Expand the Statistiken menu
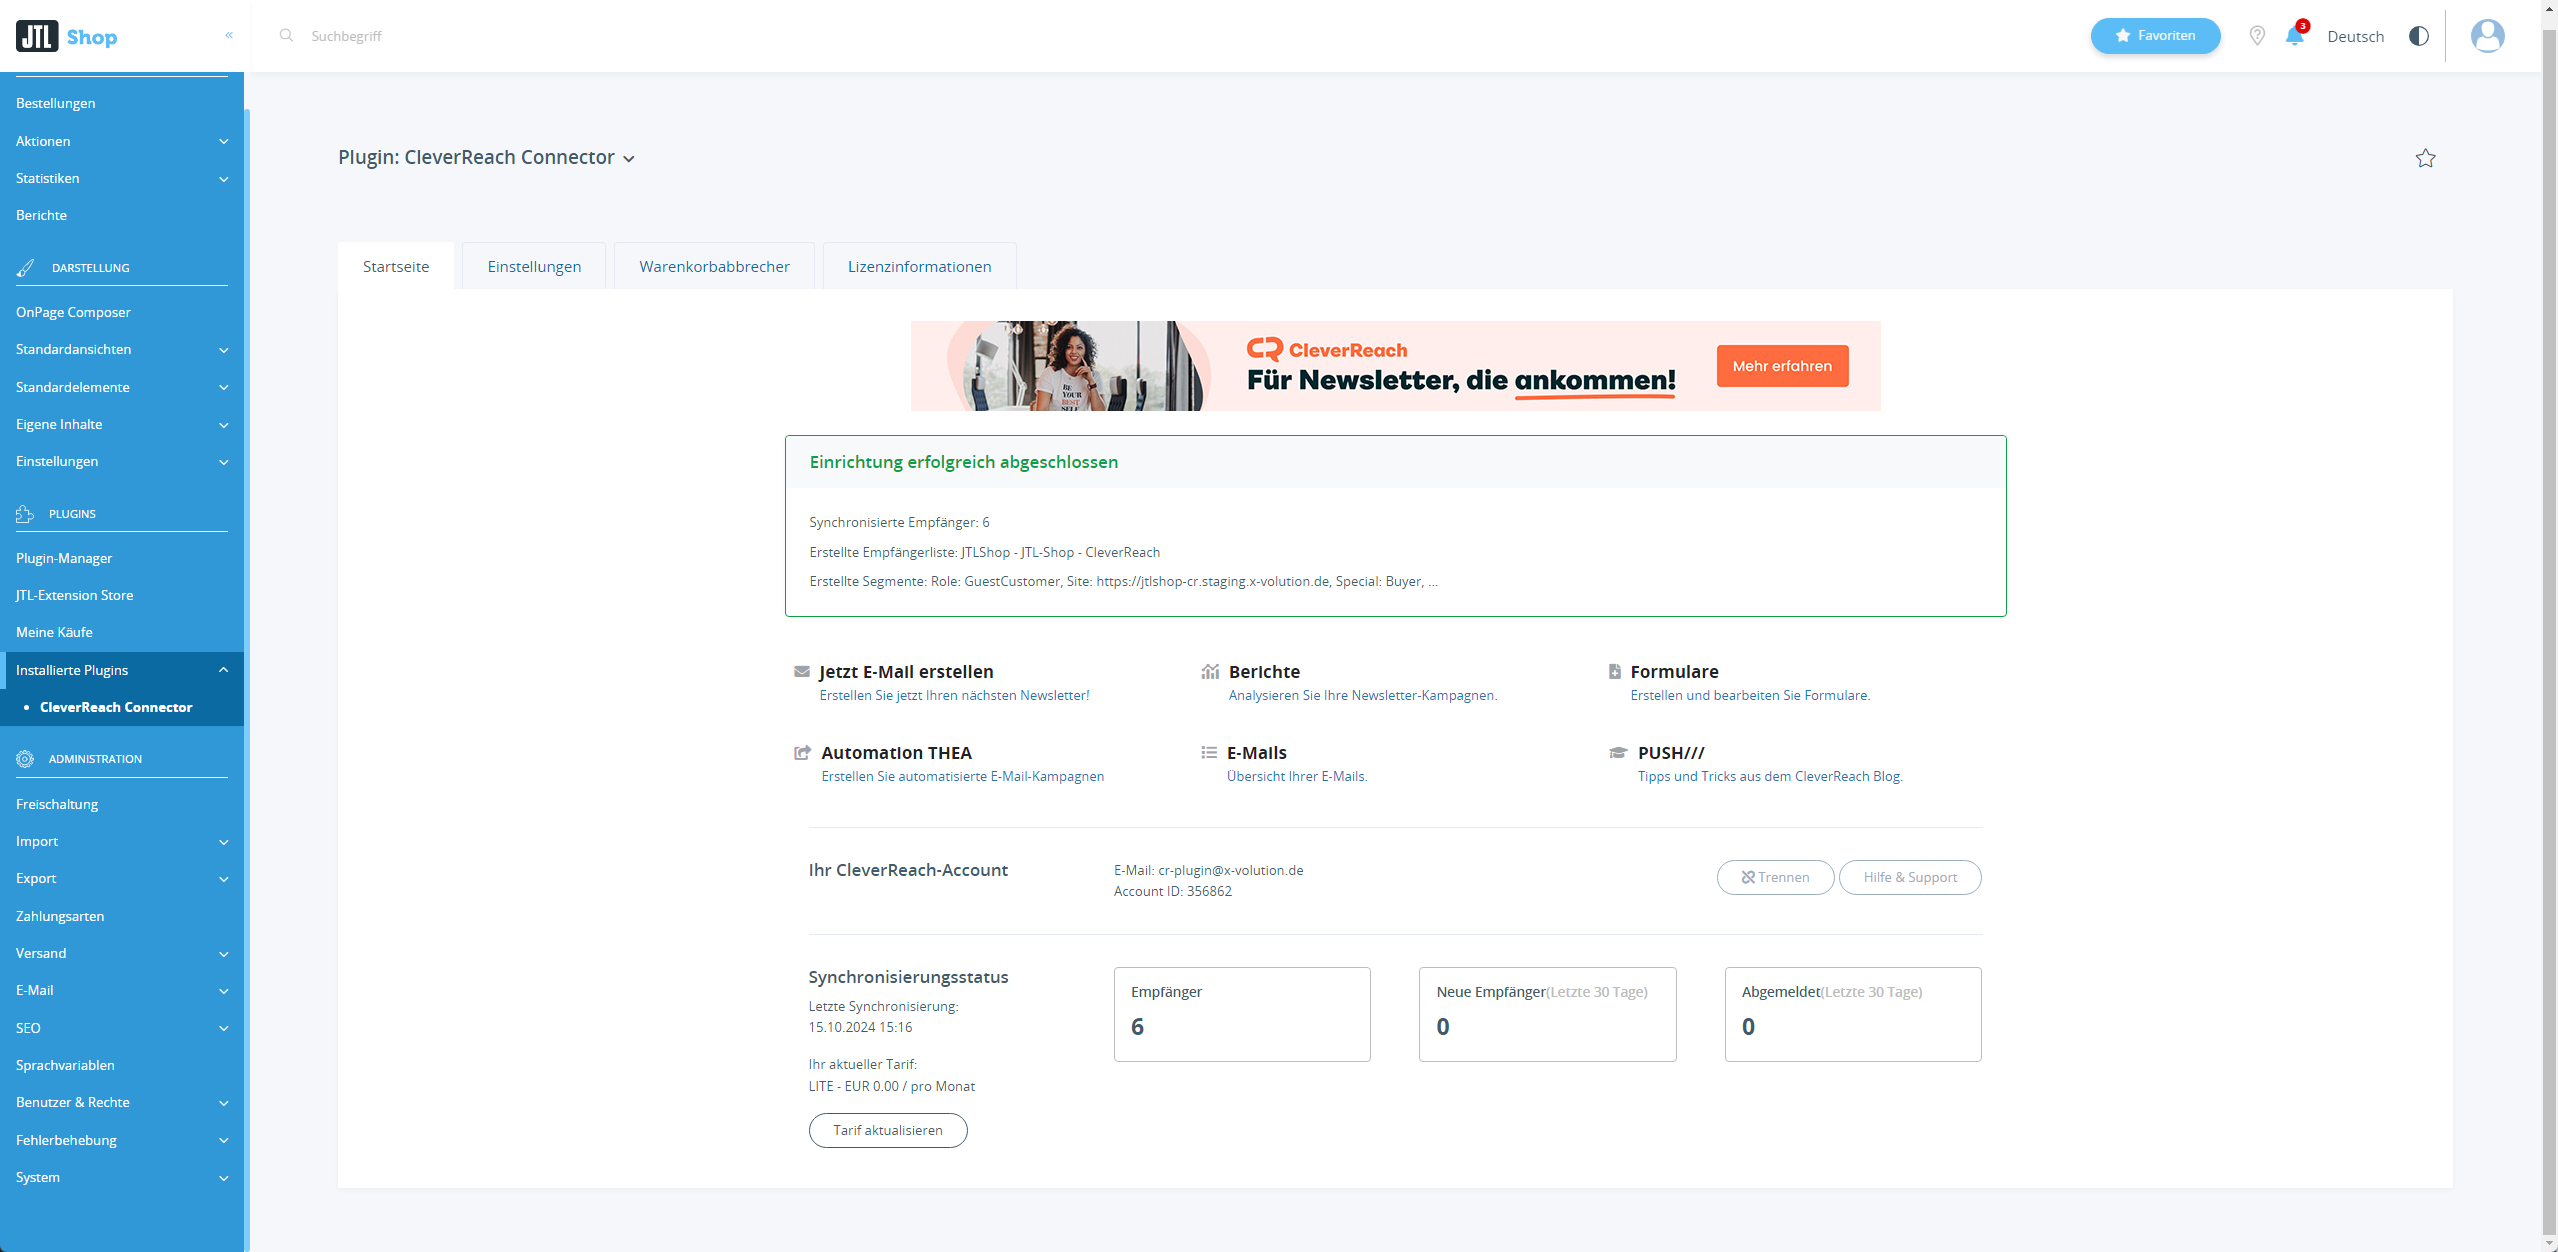The width and height of the screenshot is (2558, 1252). pos(122,178)
